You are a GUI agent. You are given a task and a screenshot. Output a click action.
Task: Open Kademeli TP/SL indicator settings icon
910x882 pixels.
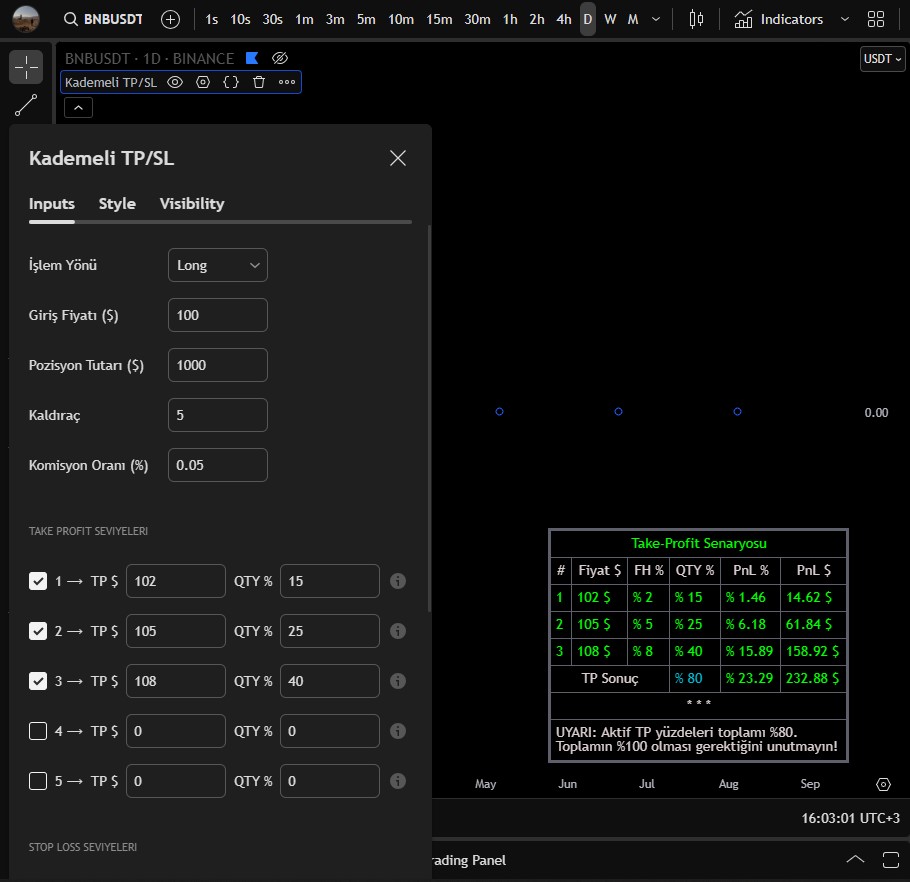tap(203, 82)
